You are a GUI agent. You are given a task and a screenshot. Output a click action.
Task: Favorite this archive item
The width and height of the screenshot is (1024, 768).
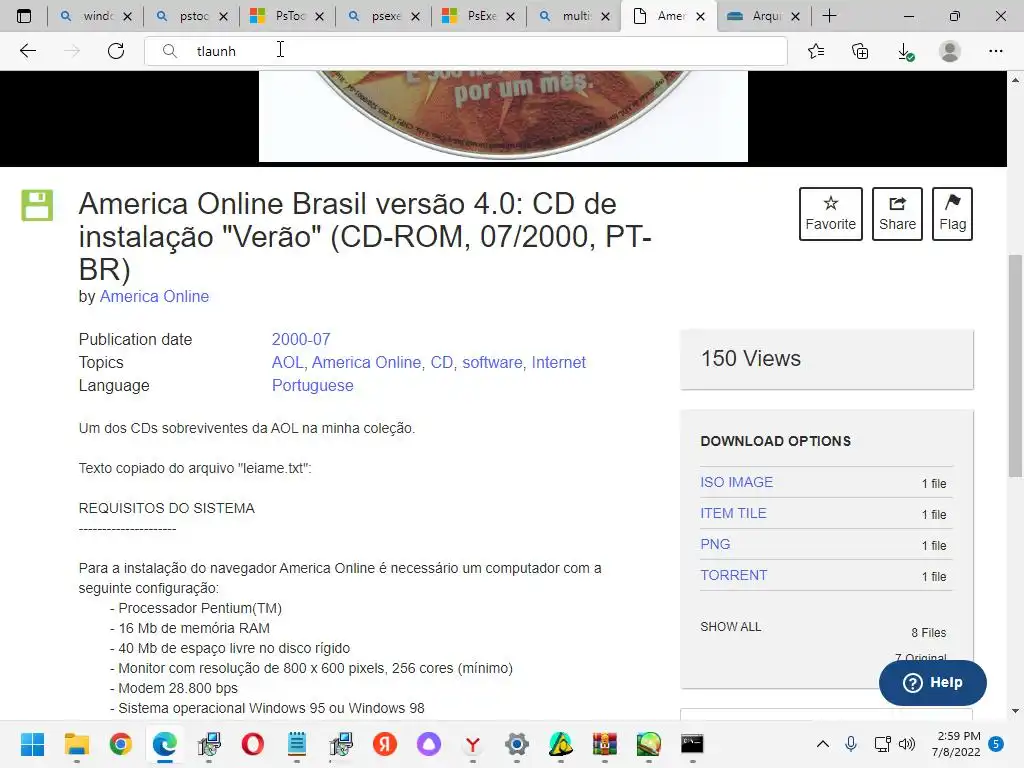[830, 214]
